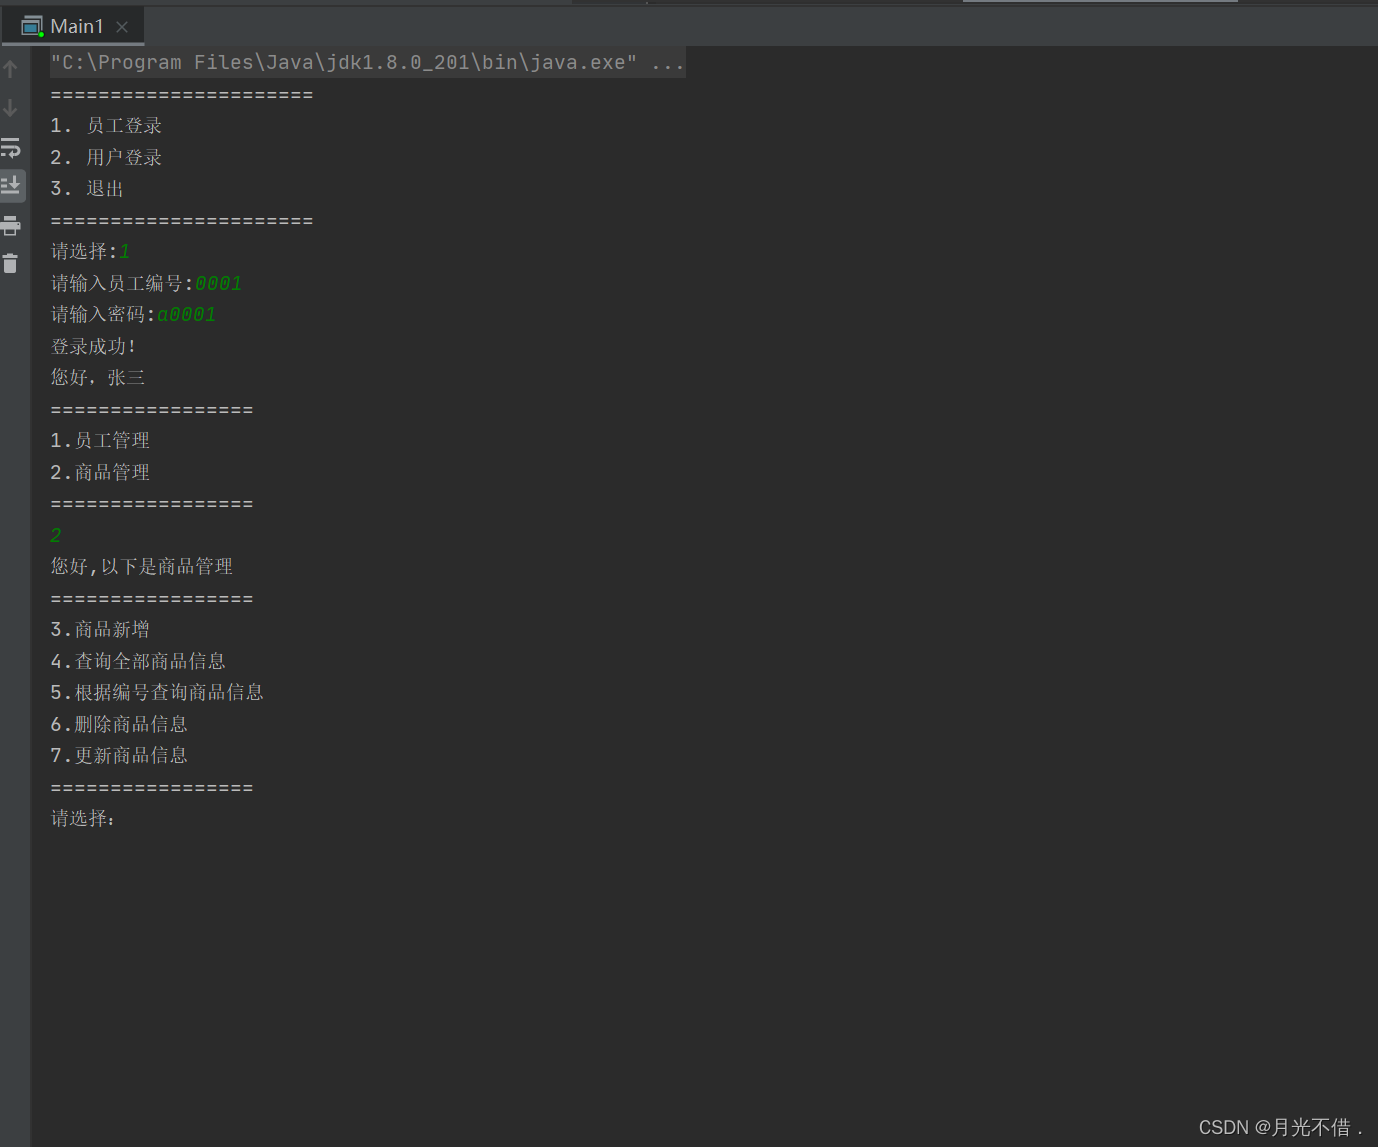Image resolution: width=1378 pixels, height=1147 pixels.
Task: Click the line '3.商品新增'
Action: (100, 630)
